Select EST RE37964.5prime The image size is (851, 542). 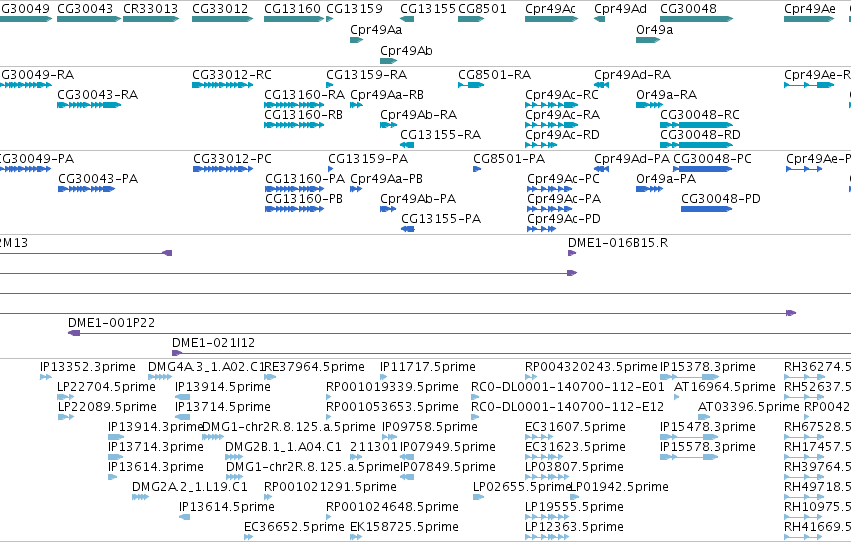coord(270,377)
